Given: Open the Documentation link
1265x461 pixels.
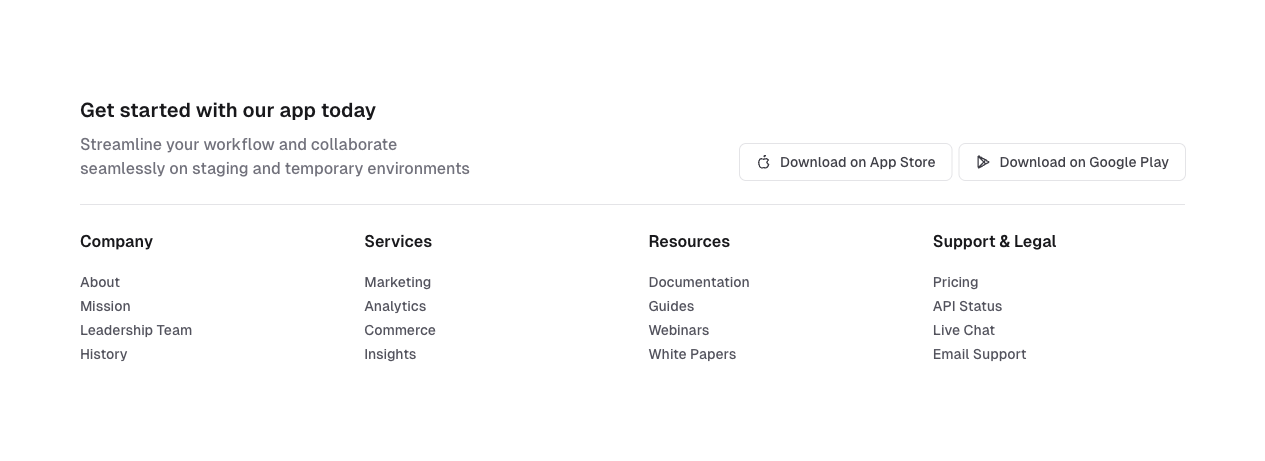Looking at the screenshot, I should point(699,282).
